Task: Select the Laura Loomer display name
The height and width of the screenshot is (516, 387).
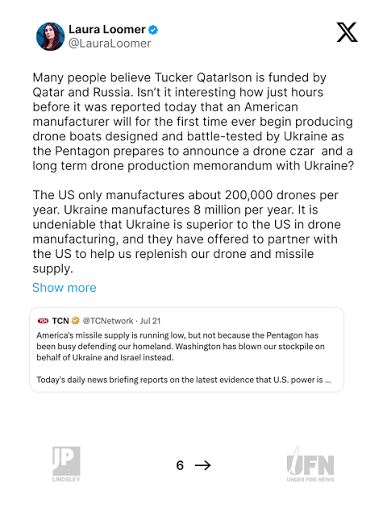Action: [x=107, y=29]
